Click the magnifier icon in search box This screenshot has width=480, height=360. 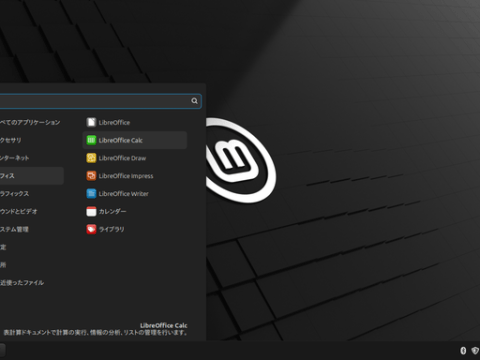coord(195,101)
